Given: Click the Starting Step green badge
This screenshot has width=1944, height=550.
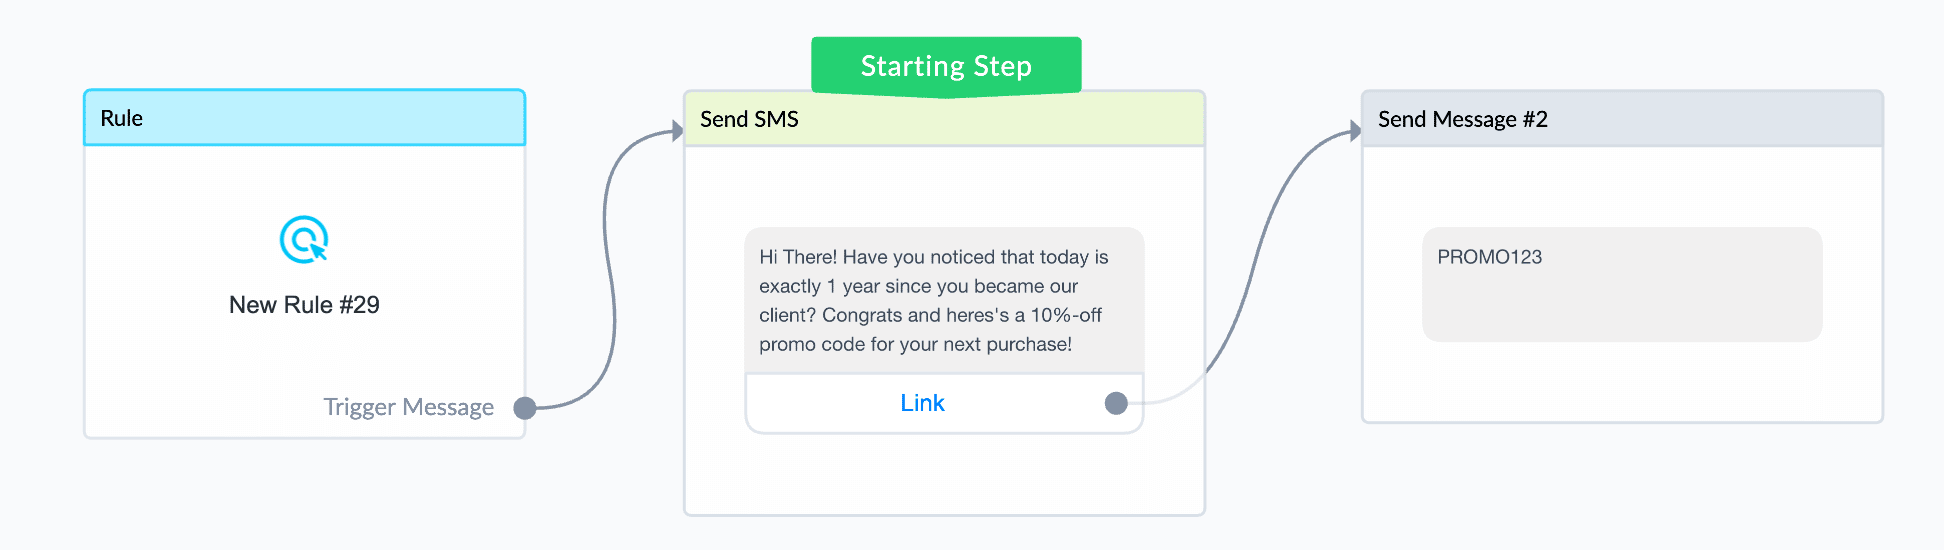Looking at the screenshot, I should [x=946, y=66].
